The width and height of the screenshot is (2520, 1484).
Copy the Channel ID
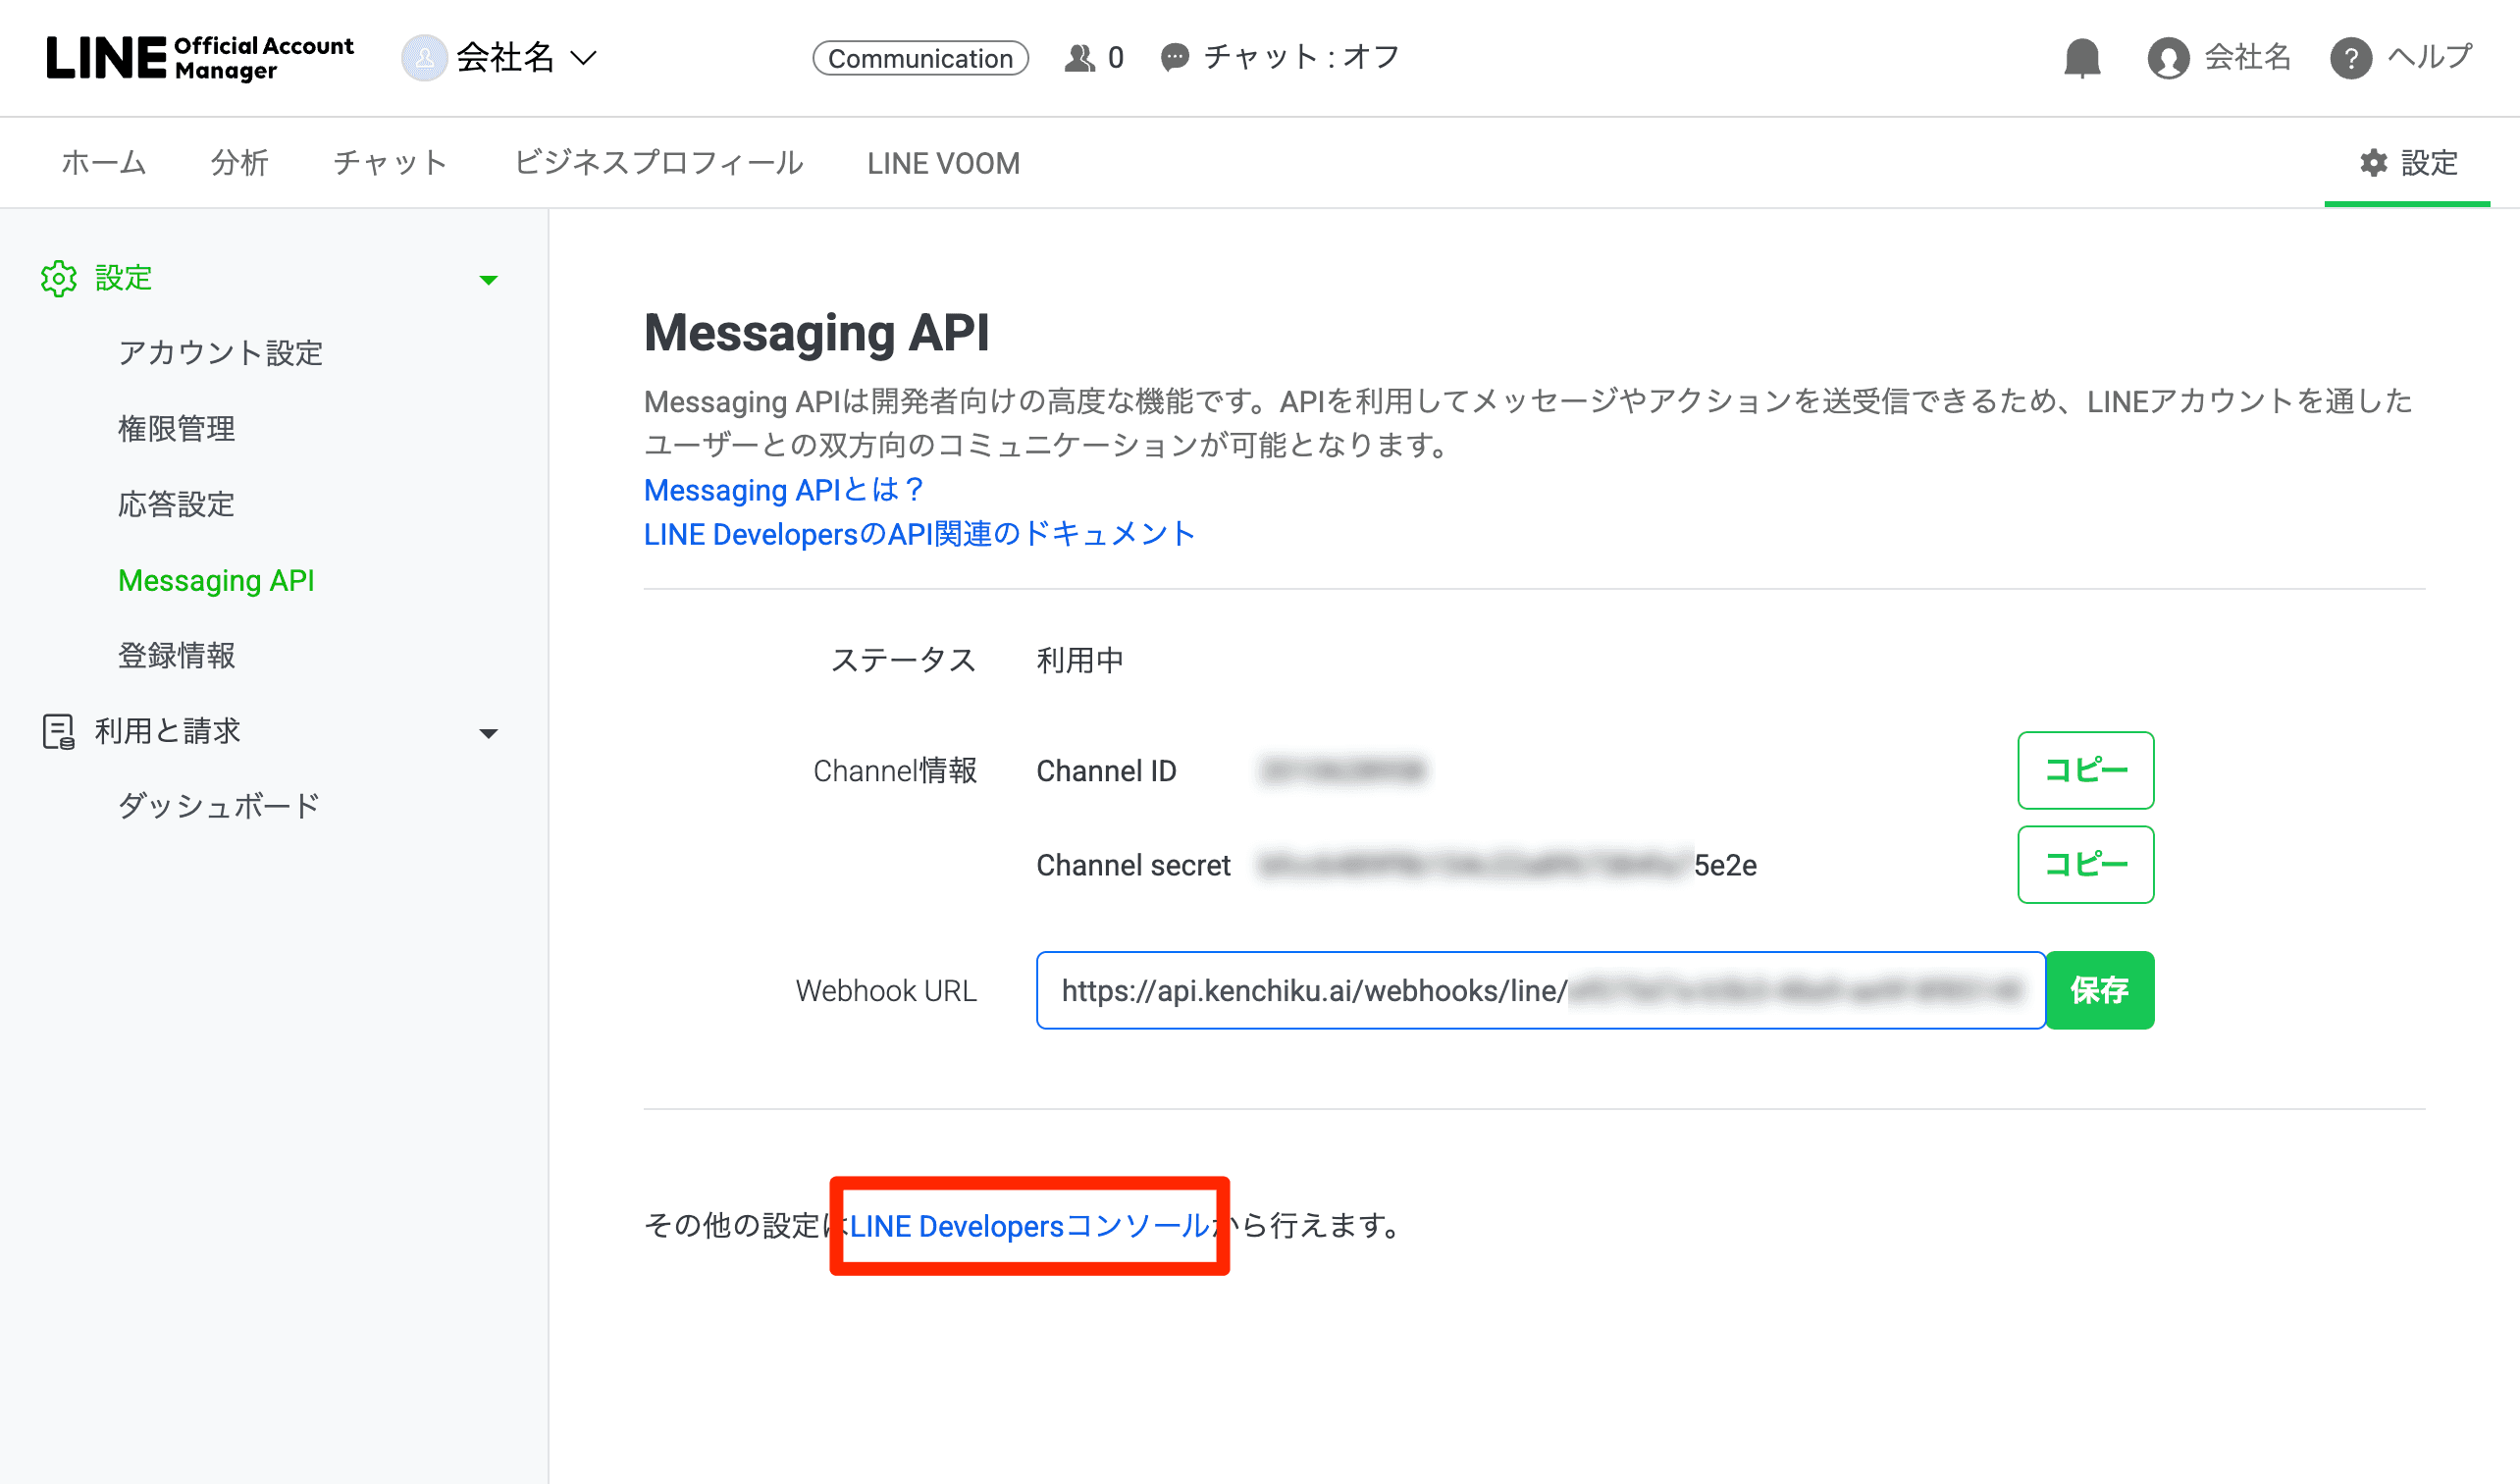click(2085, 770)
